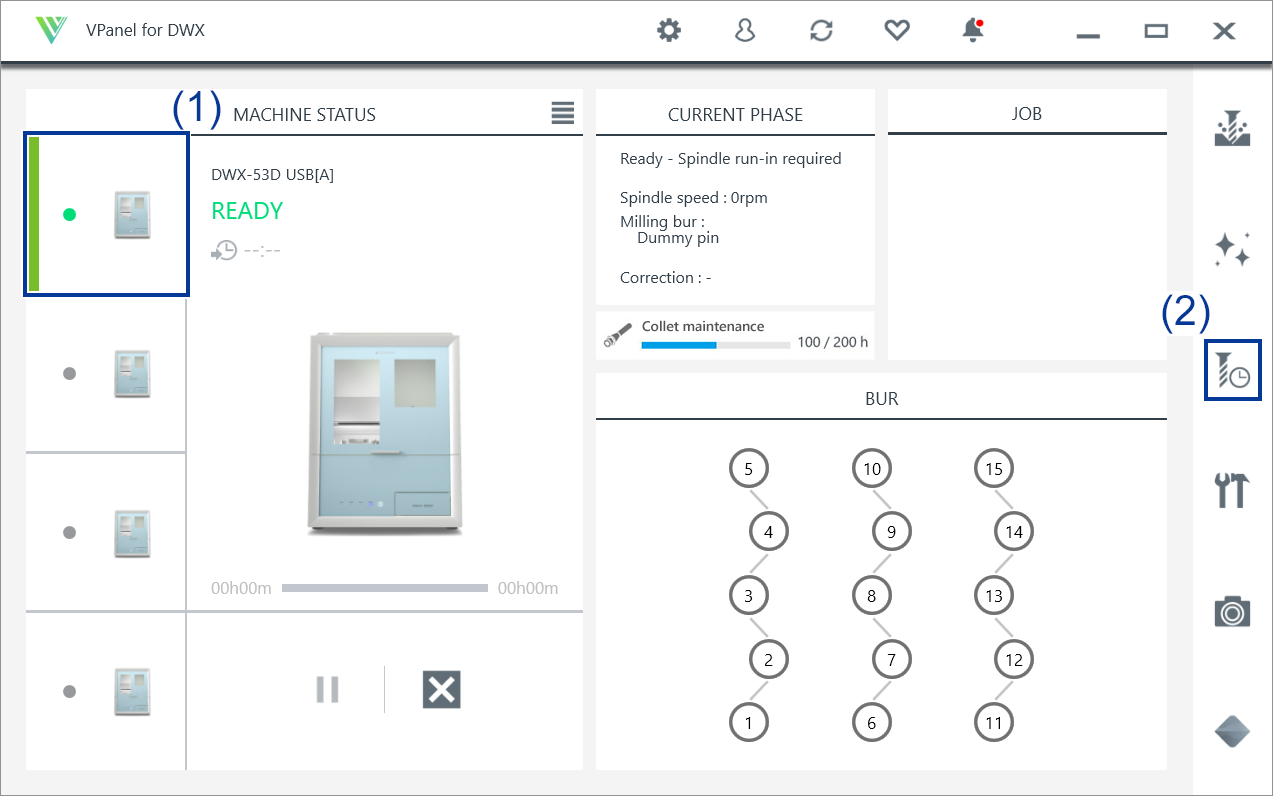Select bur slot 15
This screenshot has width=1273, height=796.
pos(994,468)
